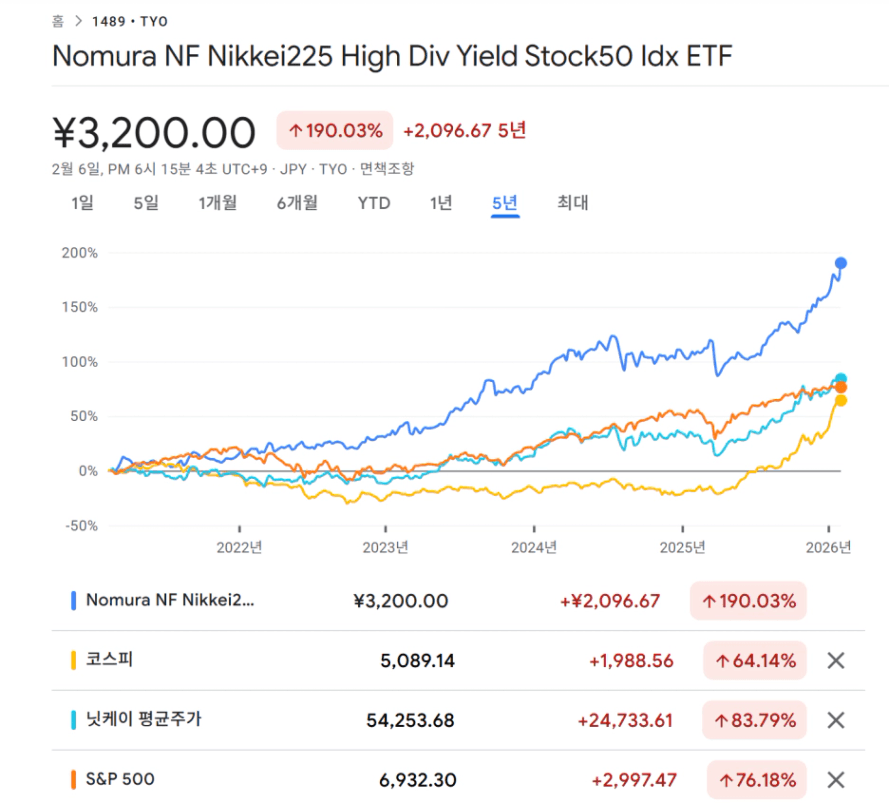Switch to the 1개월 range tab
The image size is (889, 803).
click(217, 203)
